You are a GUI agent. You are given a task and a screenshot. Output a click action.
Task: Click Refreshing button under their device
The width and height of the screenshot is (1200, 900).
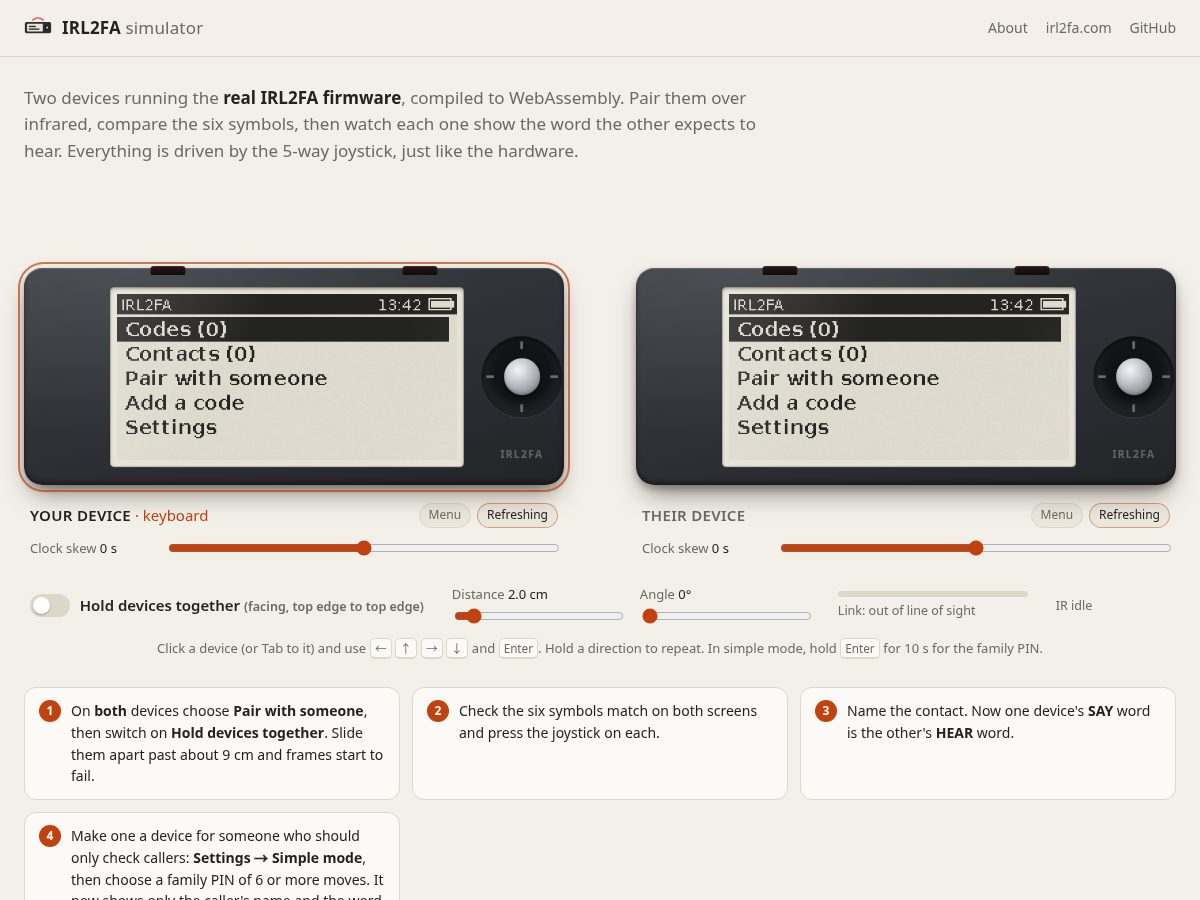coord(1129,515)
